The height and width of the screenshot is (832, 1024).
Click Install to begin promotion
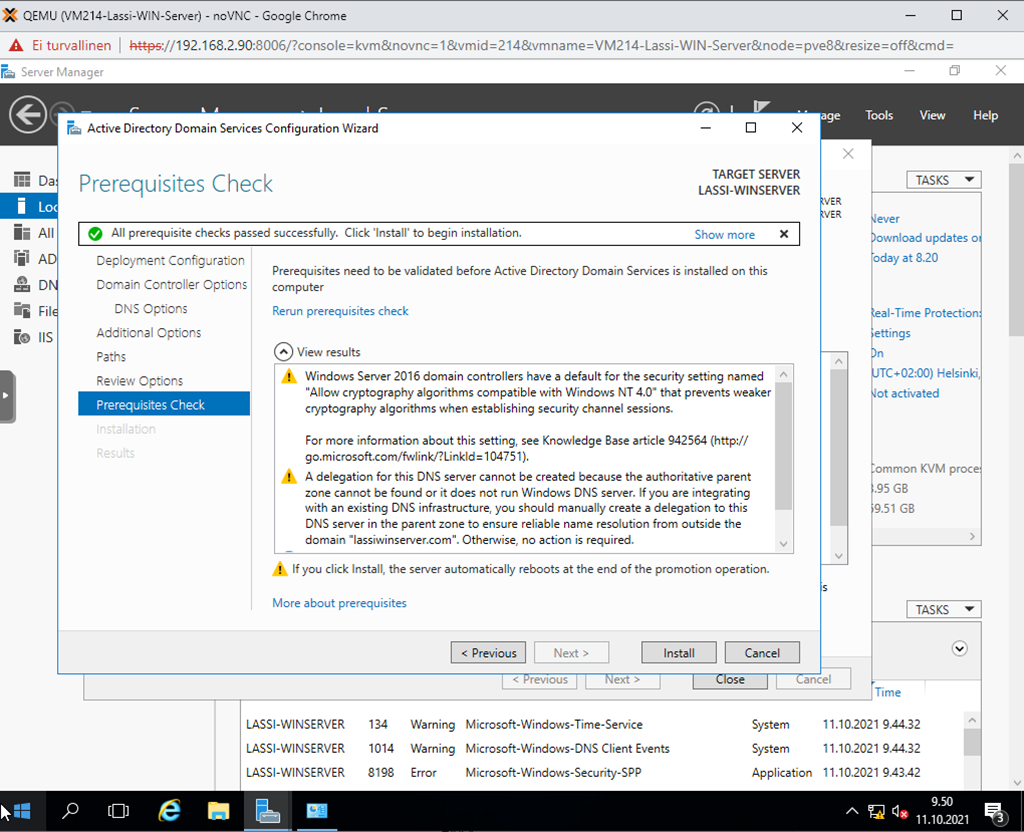click(679, 652)
